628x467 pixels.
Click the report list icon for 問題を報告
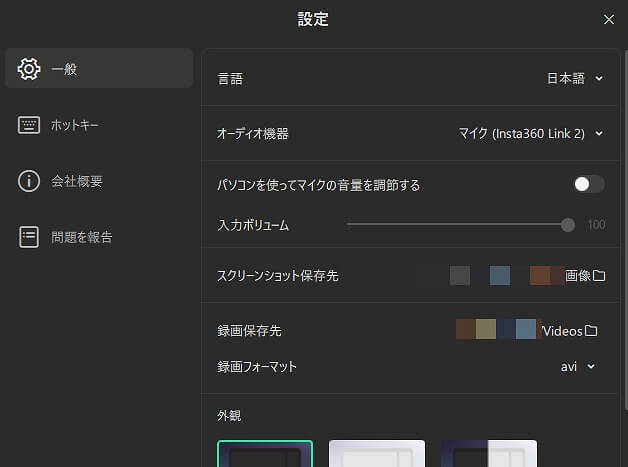pyautogui.click(x=29, y=237)
